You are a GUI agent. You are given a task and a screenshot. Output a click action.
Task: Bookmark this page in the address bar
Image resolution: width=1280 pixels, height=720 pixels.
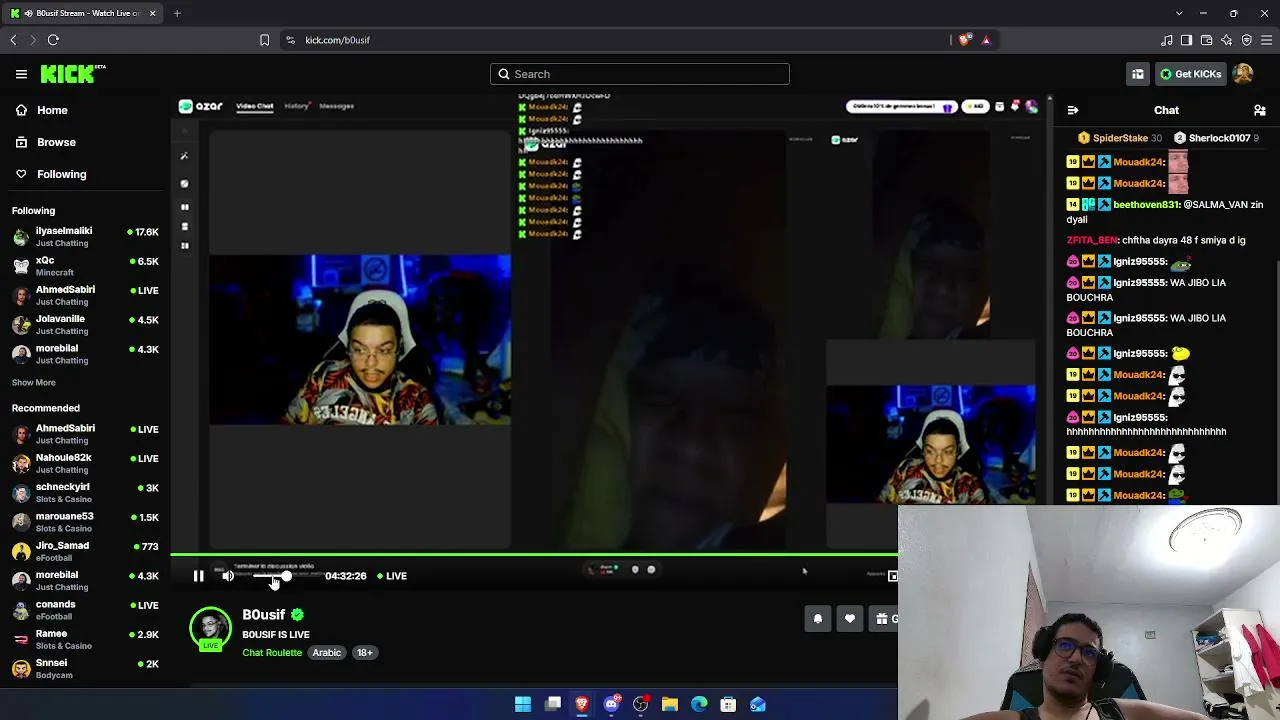point(264,40)
